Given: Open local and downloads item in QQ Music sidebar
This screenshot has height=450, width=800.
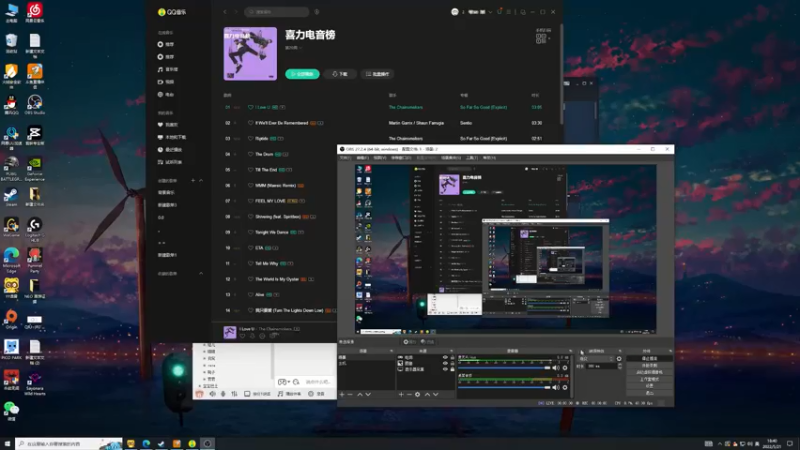Looking at the screenshot, I should tap(172, 137).
